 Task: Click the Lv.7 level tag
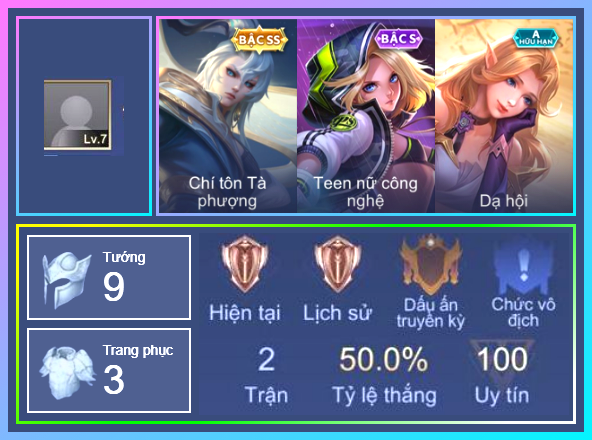96,139
